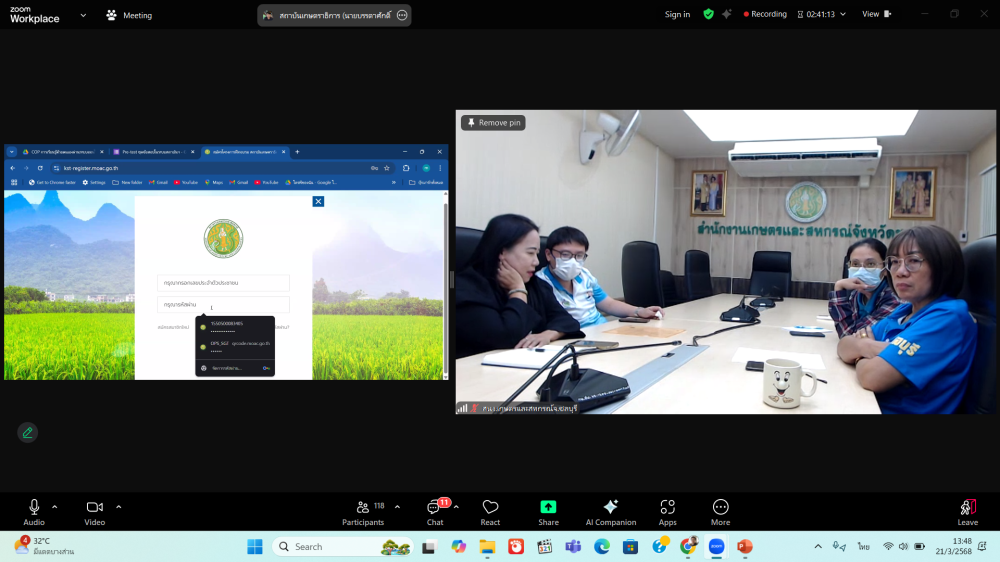Open the View layout dropdown
Viewport: 1000px width, 562px height.
(876, 14)
